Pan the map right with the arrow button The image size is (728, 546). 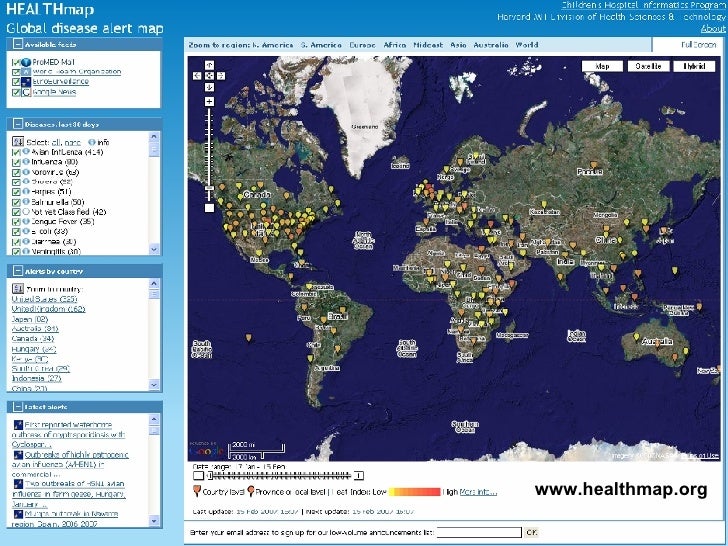221,76
